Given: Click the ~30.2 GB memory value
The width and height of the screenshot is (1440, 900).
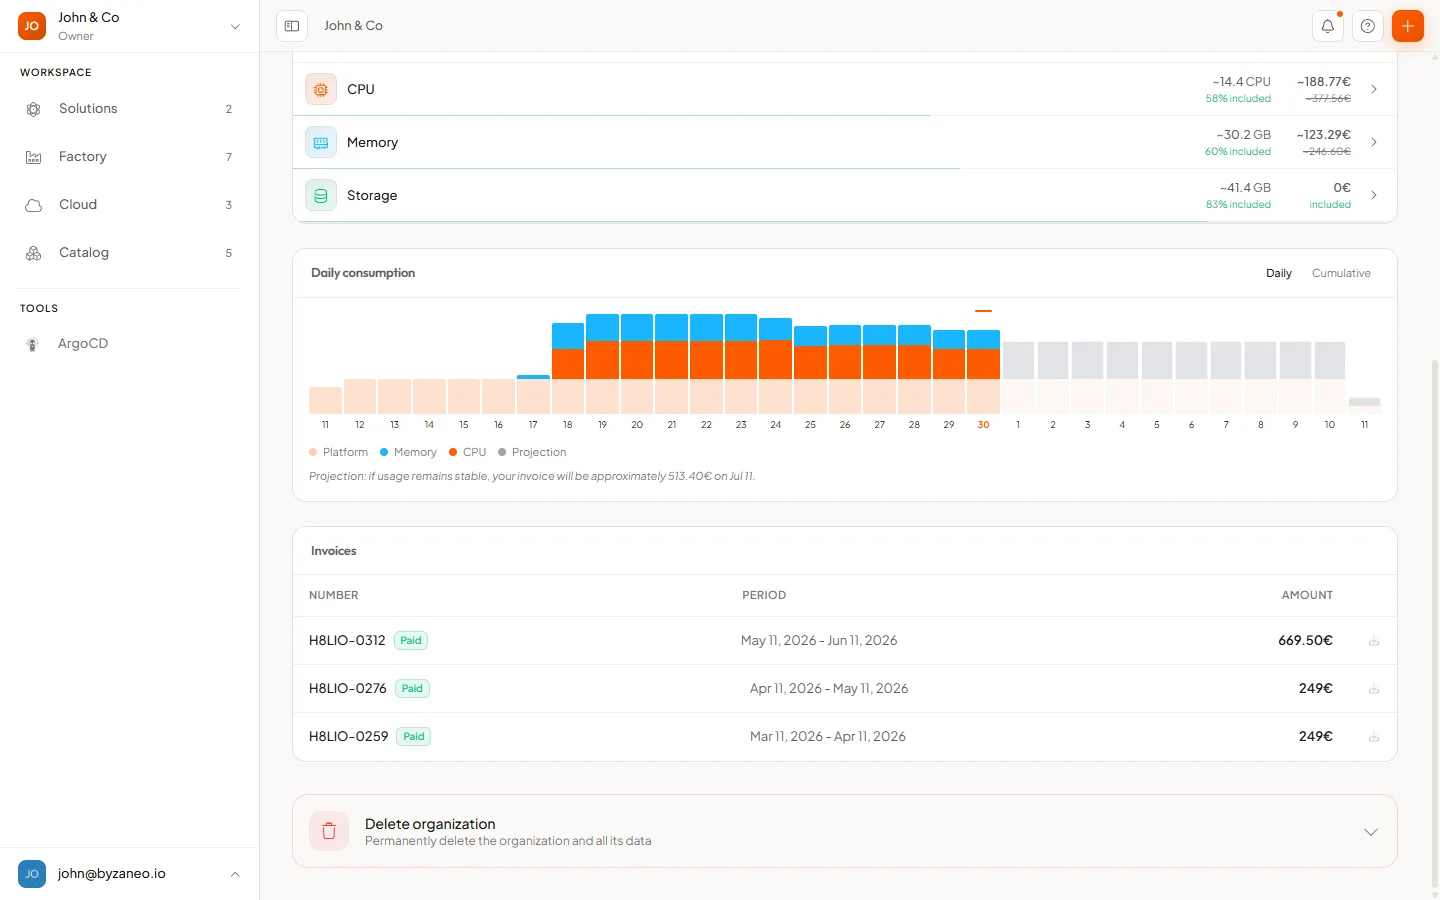Looking at the screenshot, I should 1243,135.
